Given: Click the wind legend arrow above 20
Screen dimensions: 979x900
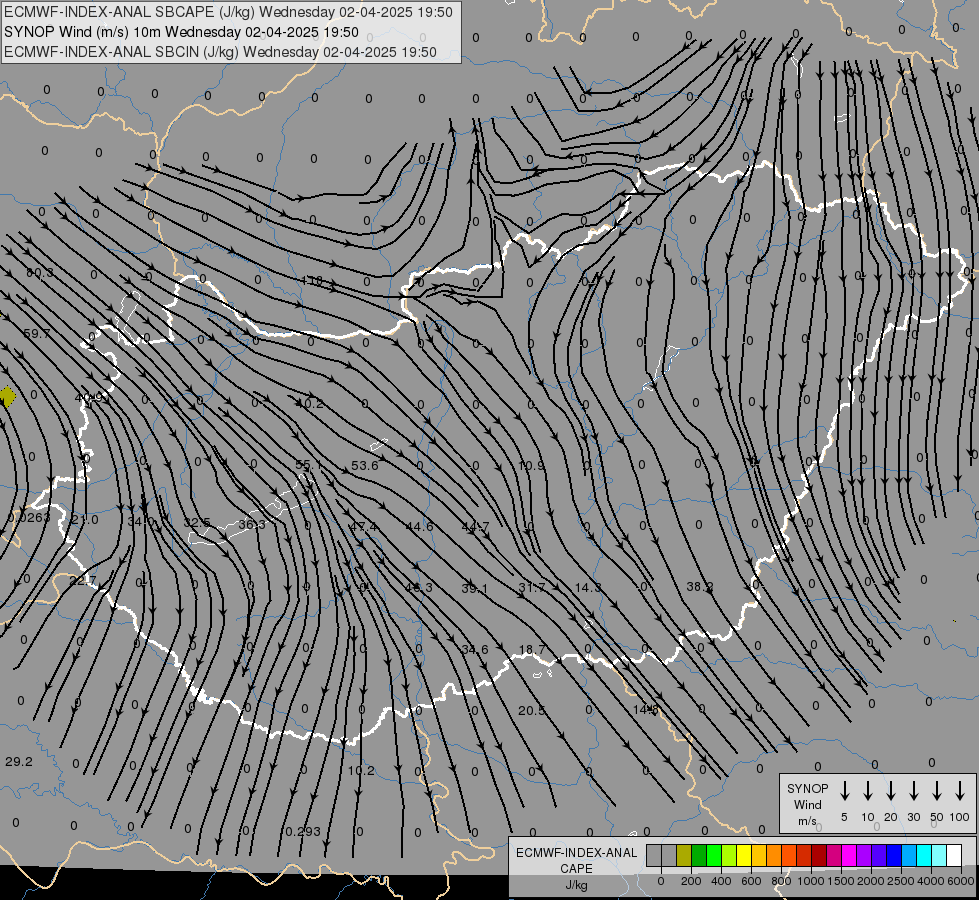Looking at the screenshot, I should click(x=891, y=790).
